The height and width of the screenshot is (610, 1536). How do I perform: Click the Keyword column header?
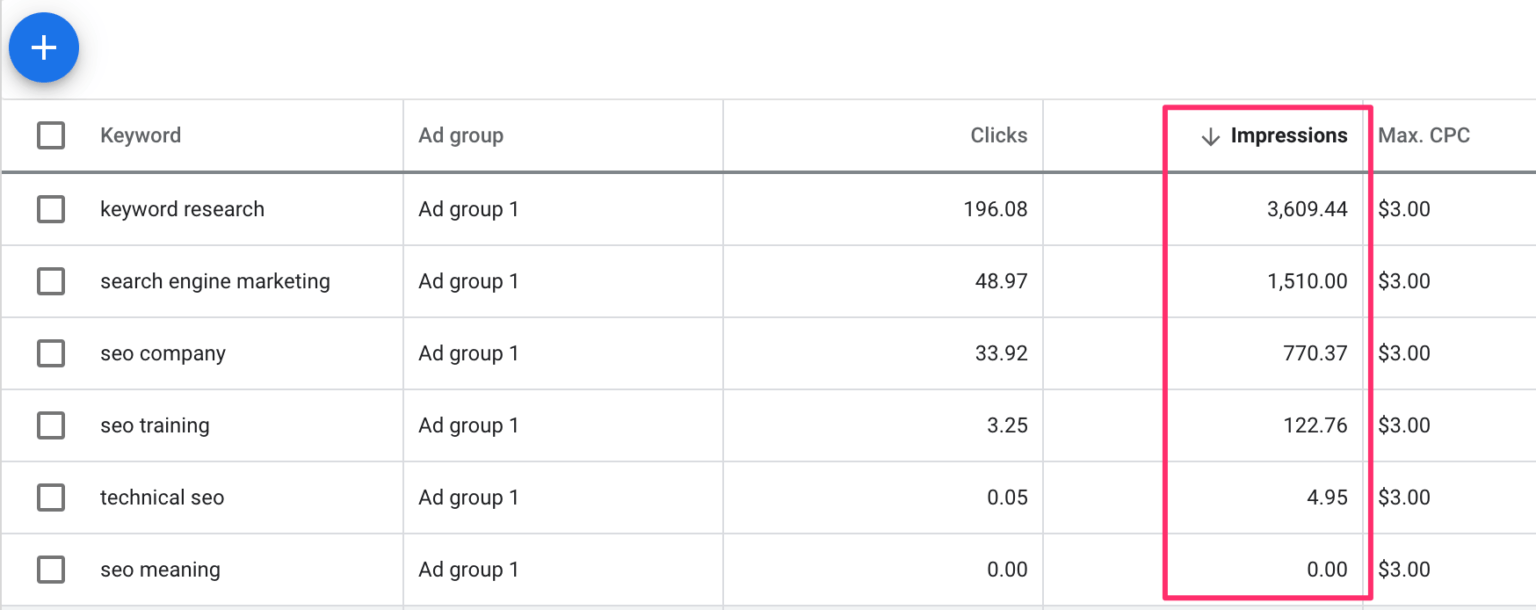coord(141,135)
